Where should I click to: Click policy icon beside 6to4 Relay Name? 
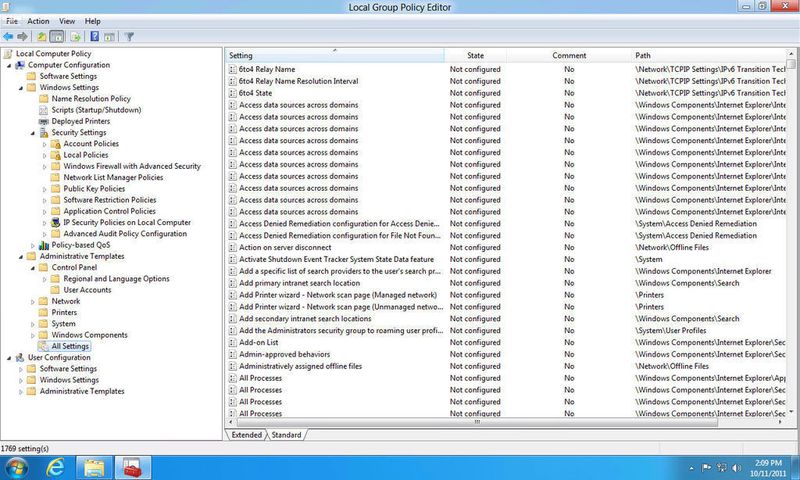233,69
